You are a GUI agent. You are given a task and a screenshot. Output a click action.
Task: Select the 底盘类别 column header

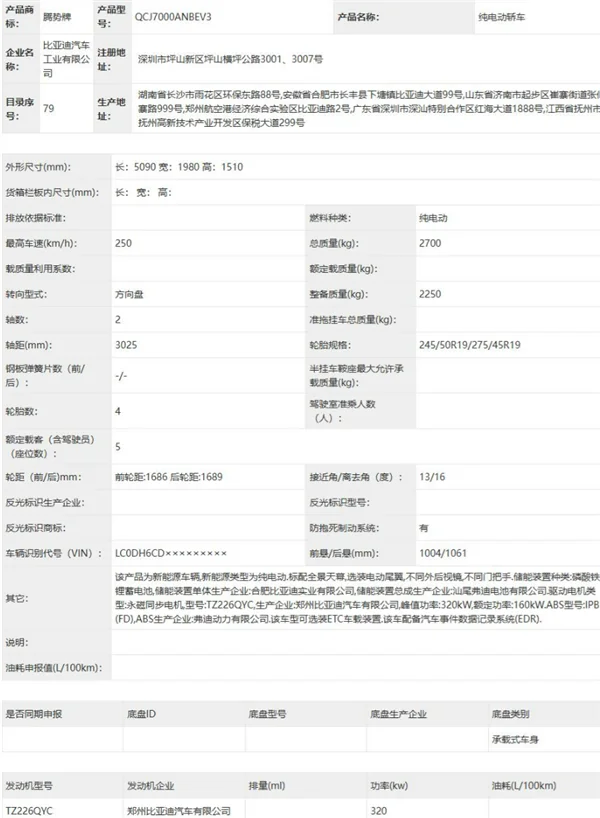[x=510, y=714]
